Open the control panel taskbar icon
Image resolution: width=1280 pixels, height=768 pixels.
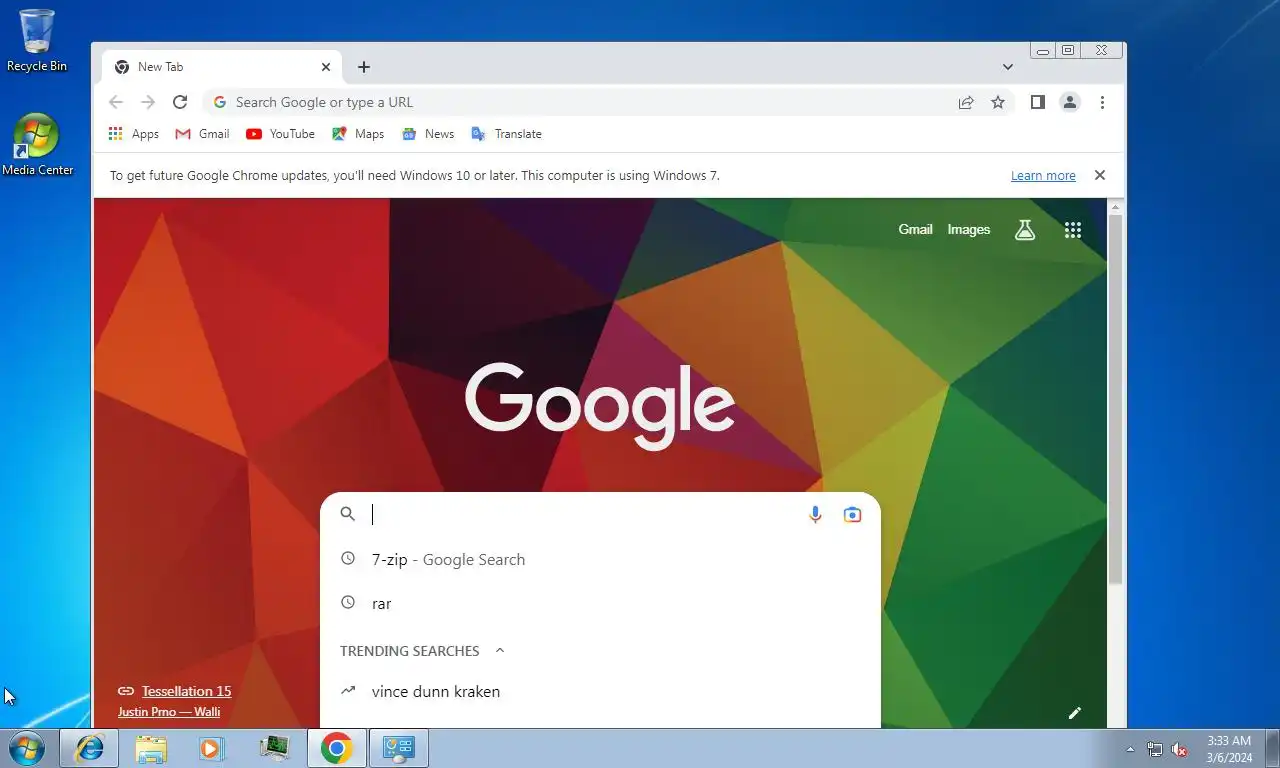click(x=398, y=748)
